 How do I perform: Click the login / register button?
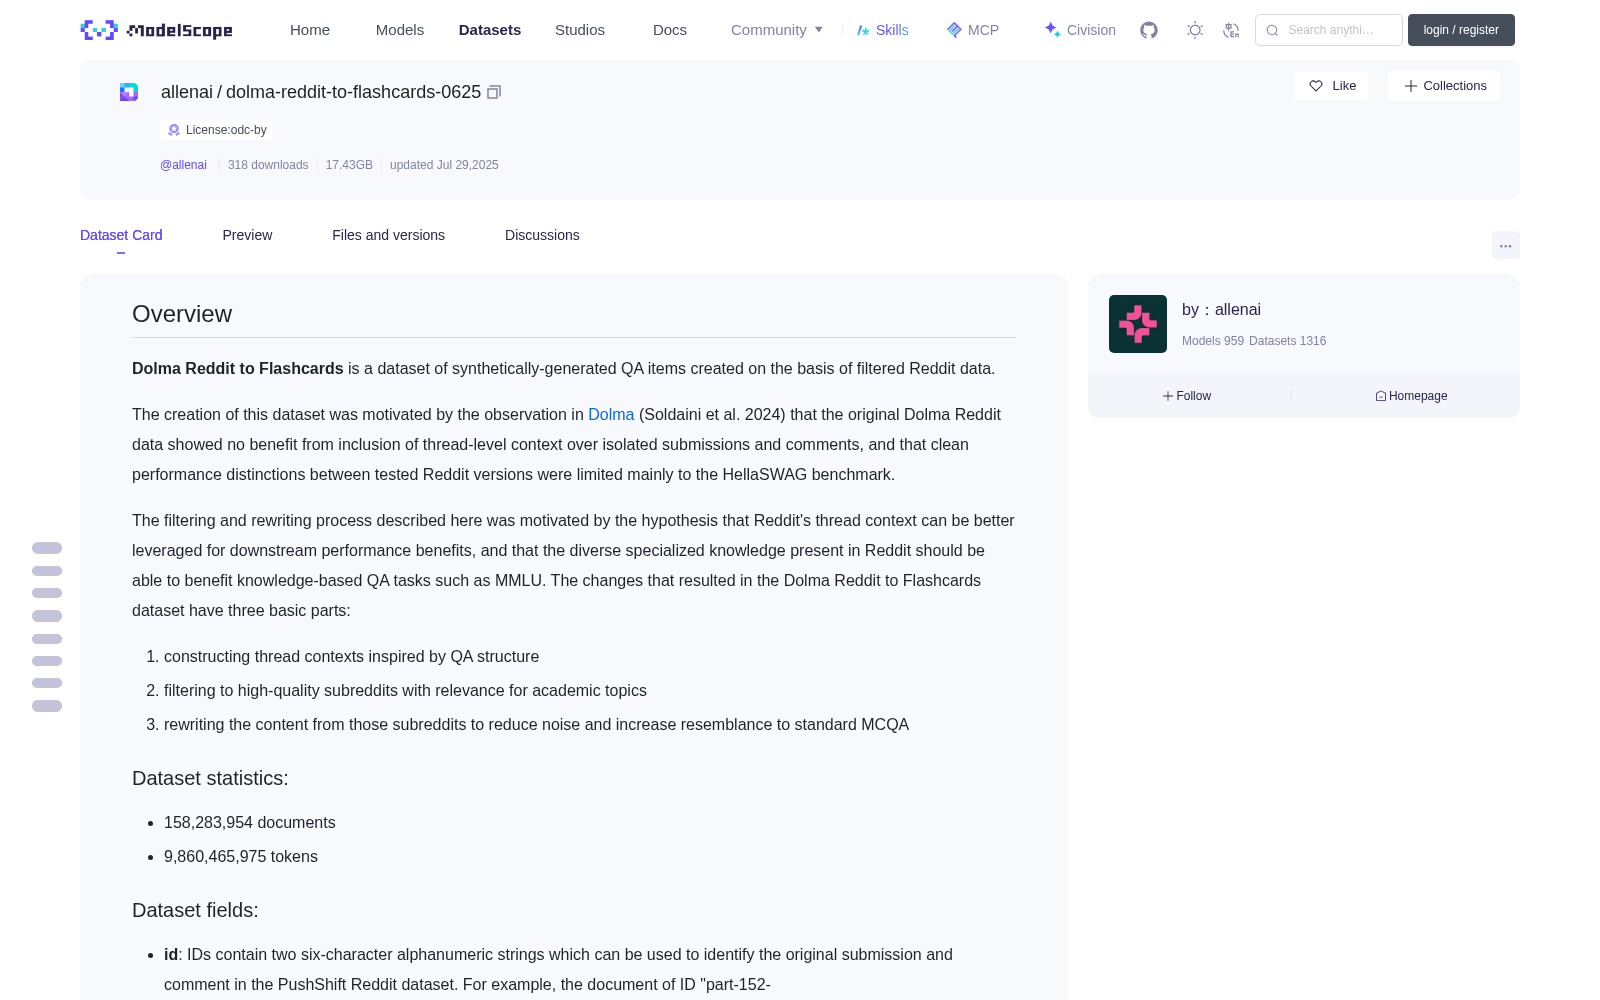(1461, 30)
